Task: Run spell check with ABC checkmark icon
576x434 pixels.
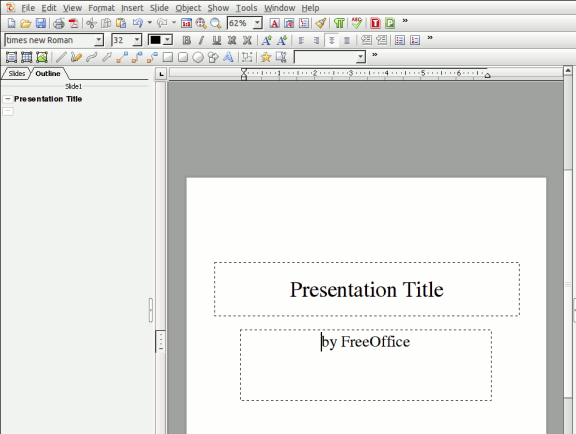Action: (357, 23)
